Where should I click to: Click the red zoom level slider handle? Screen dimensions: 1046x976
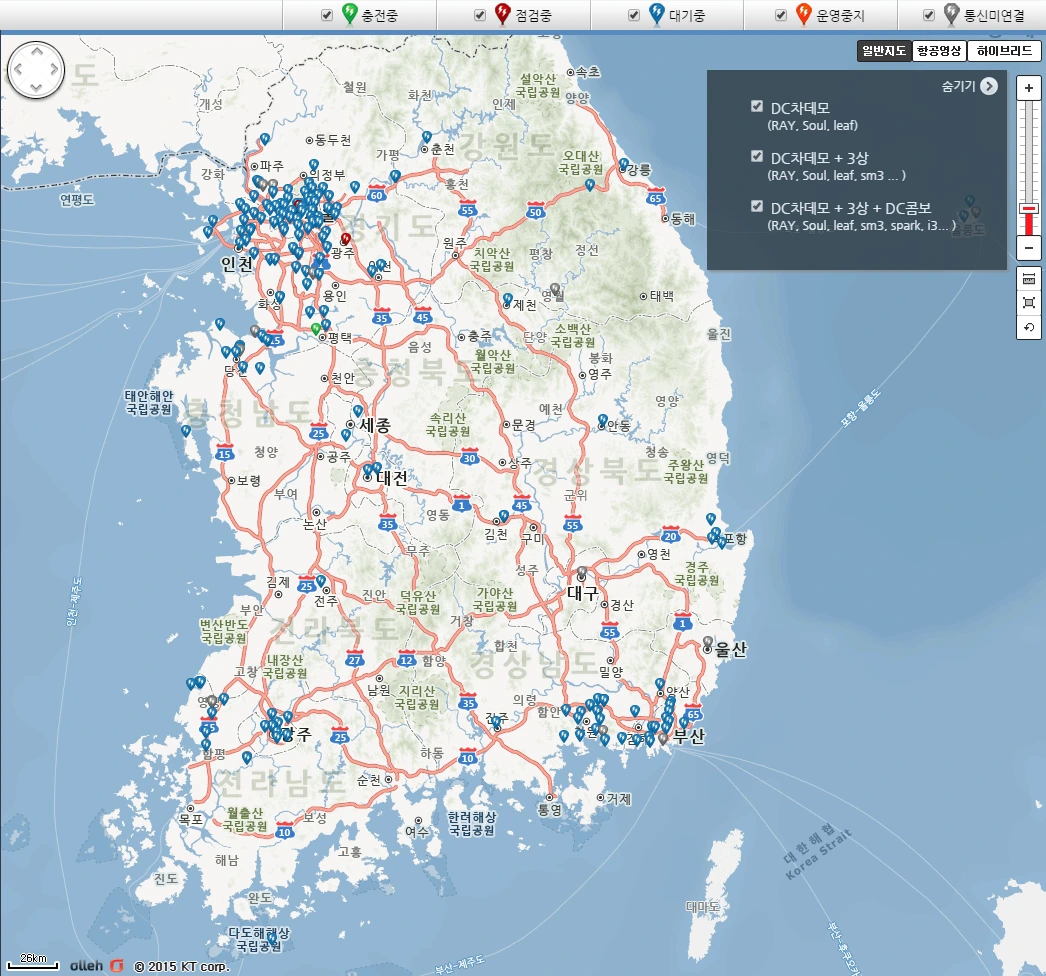click(1029, 209)
